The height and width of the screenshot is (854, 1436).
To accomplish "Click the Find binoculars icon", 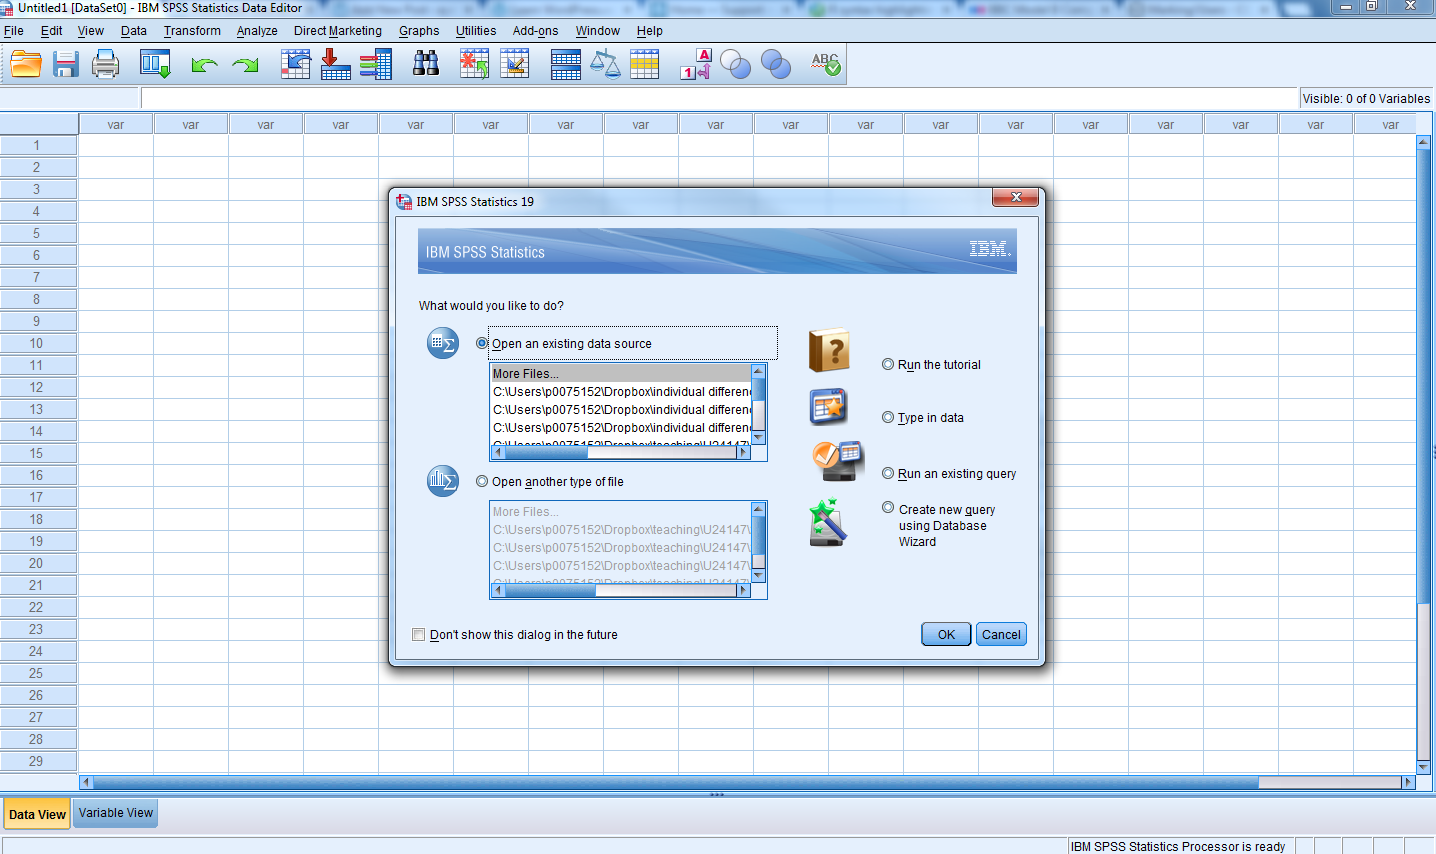I will 426,65.
